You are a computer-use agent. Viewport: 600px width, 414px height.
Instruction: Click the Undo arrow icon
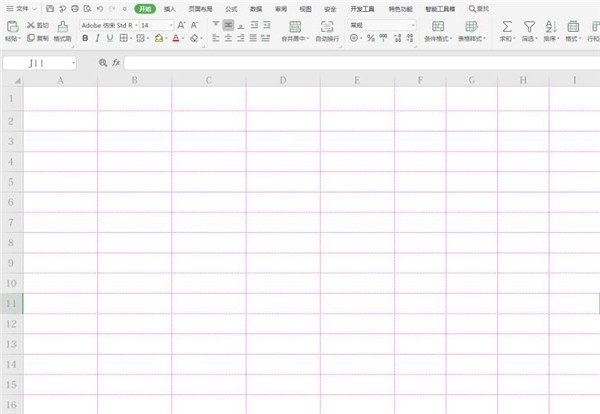pyautogui.click(x=100, y=8)
